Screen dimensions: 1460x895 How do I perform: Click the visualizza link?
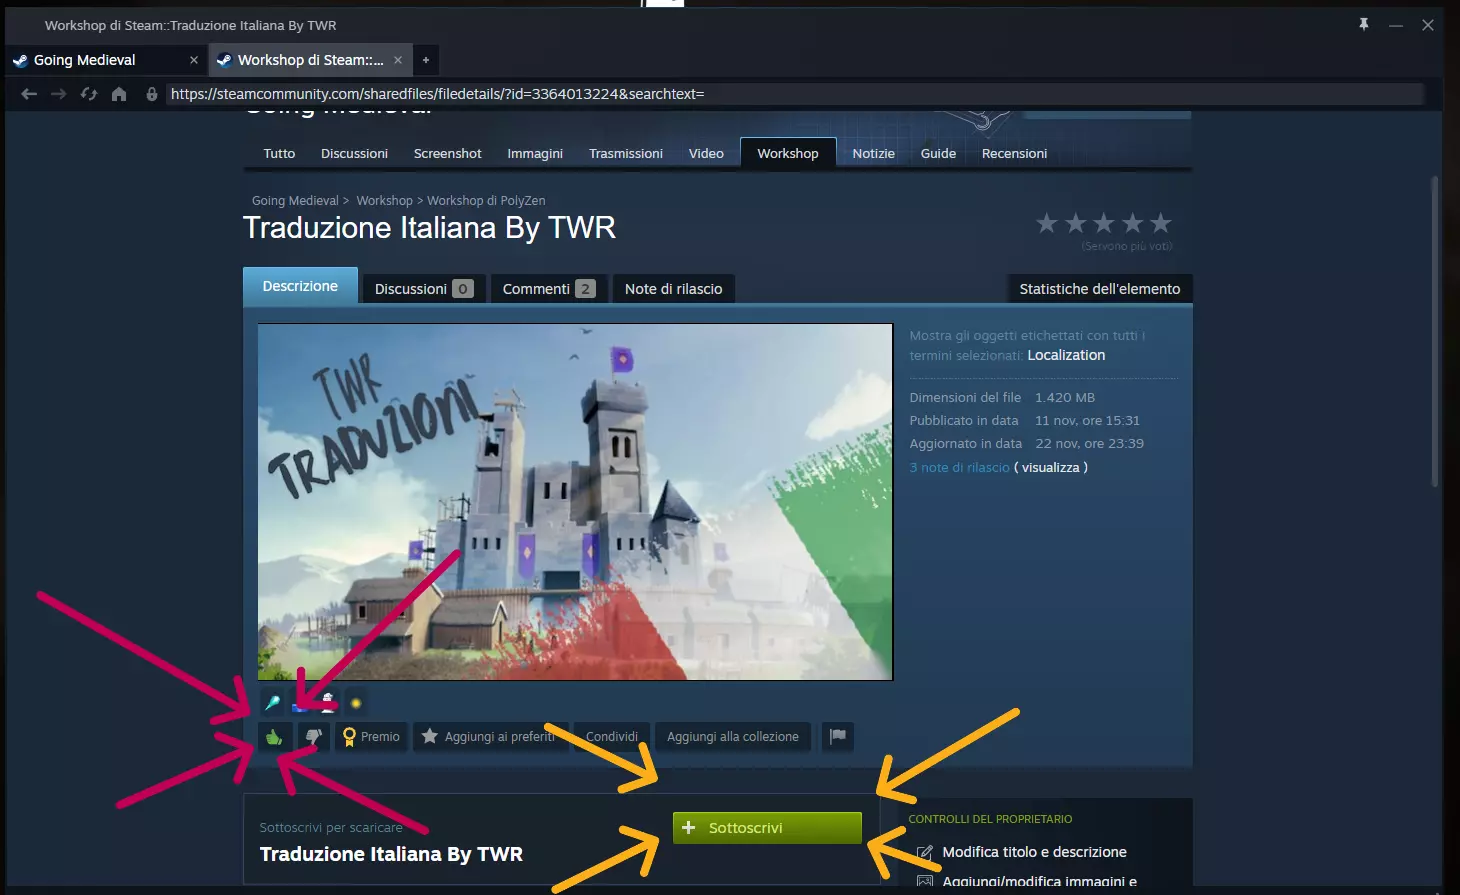1051,467
